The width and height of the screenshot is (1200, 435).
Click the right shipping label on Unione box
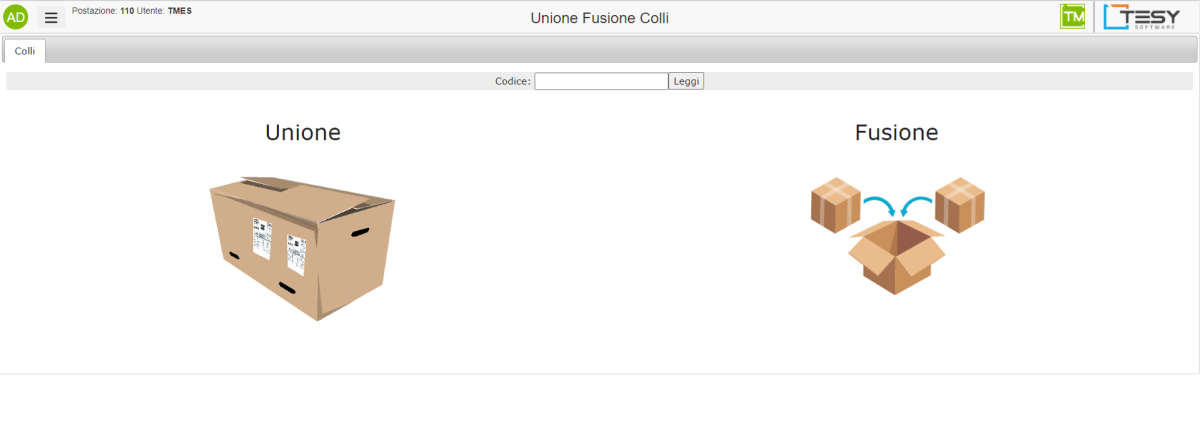tap(296, 253)
